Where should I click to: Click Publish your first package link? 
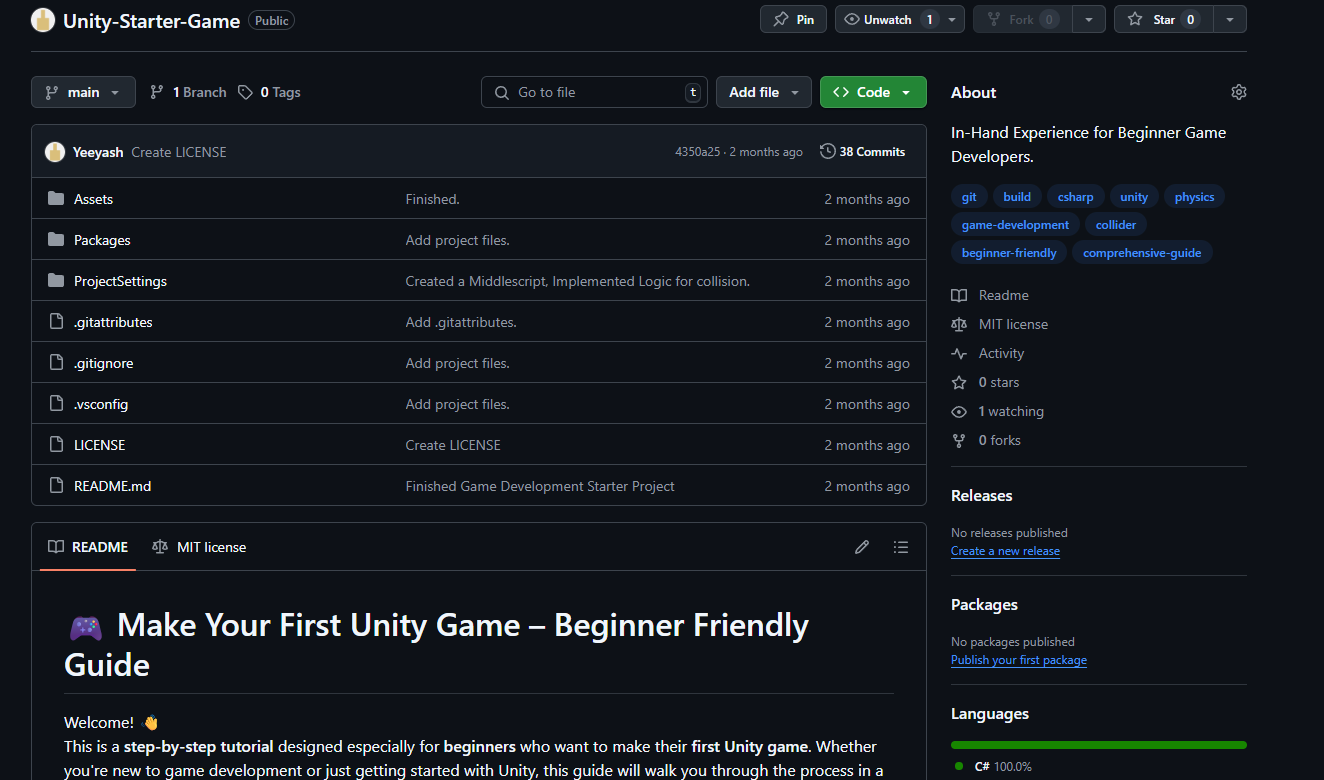point(1018,660)
